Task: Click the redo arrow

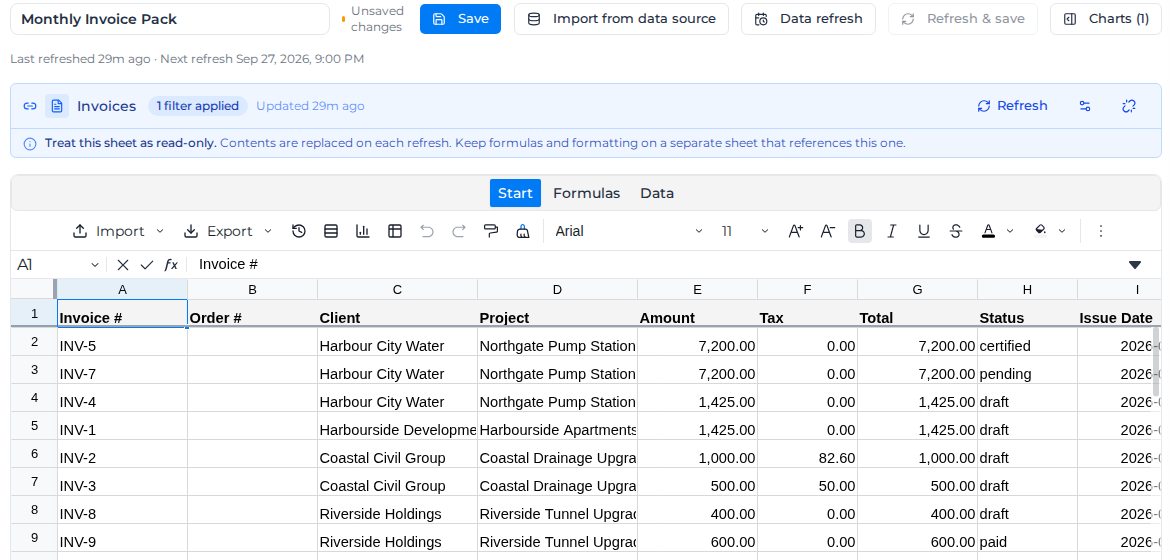Action: click(459, 231)
